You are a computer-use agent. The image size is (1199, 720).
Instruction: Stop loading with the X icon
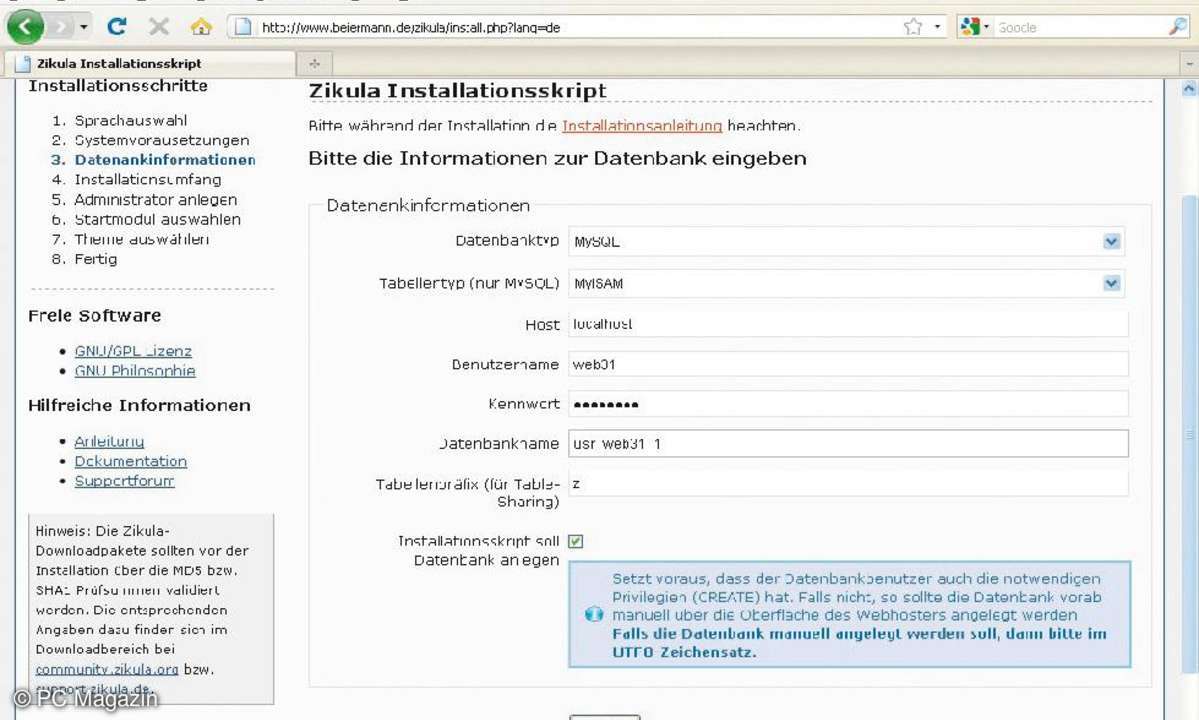tap(158, 27)
